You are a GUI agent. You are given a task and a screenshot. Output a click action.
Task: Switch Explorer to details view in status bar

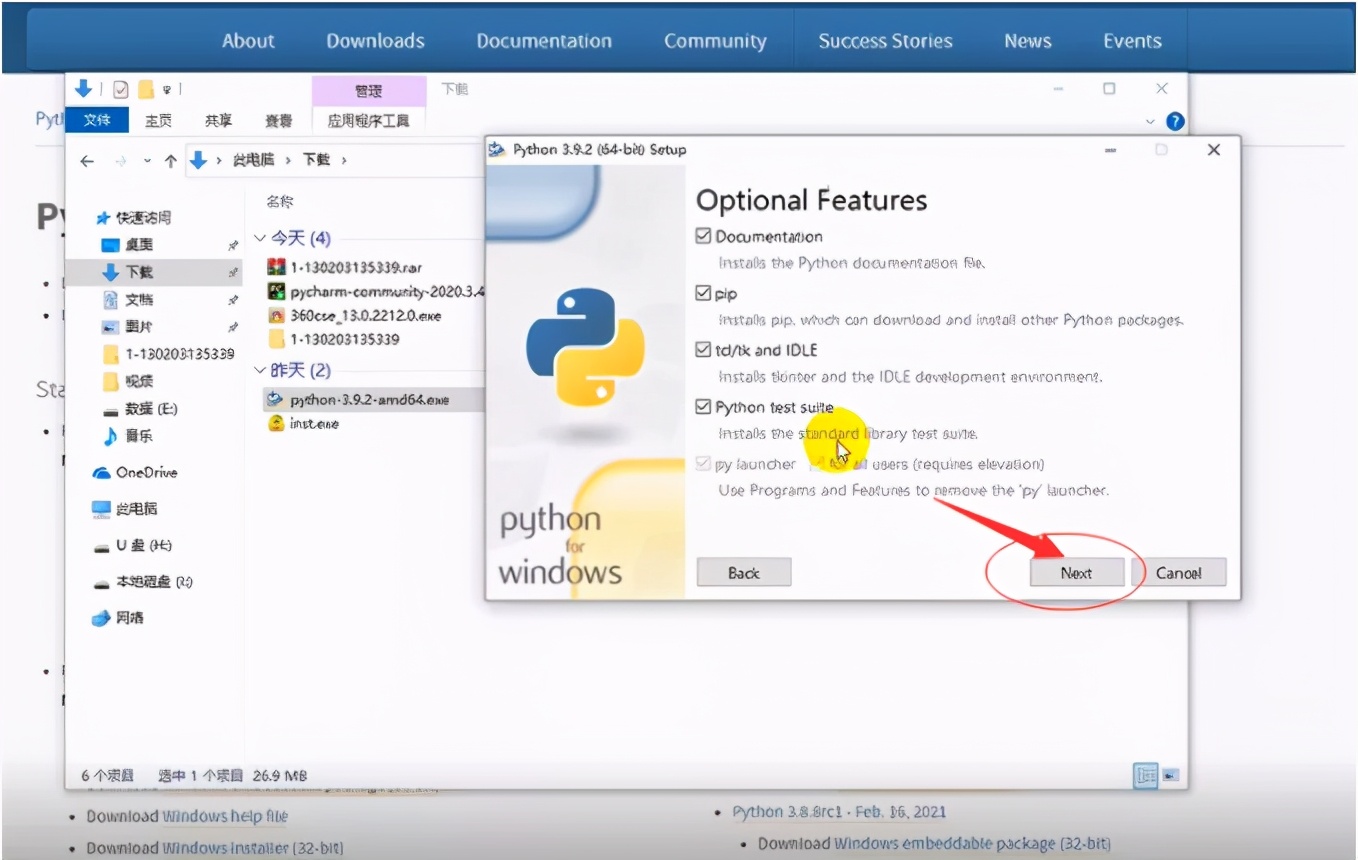(x=1145, y=775)
